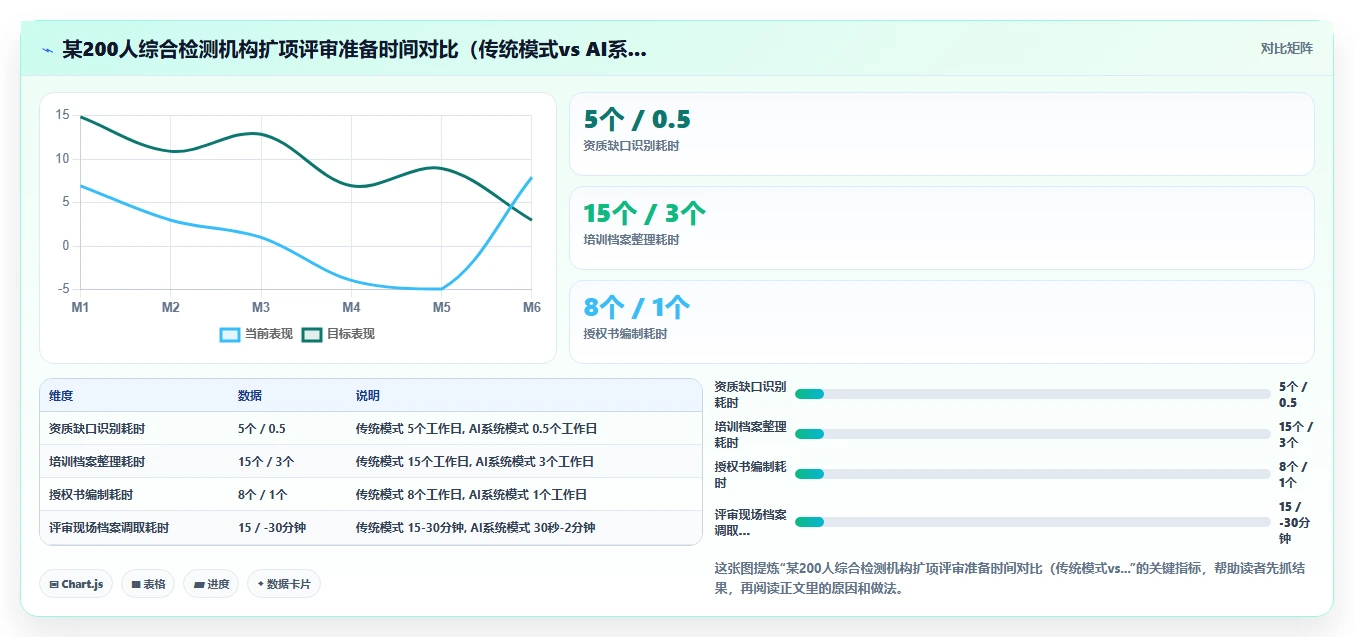Click the page title heading text
This screenshot has width=1354, height=637.
click(354, 49)
